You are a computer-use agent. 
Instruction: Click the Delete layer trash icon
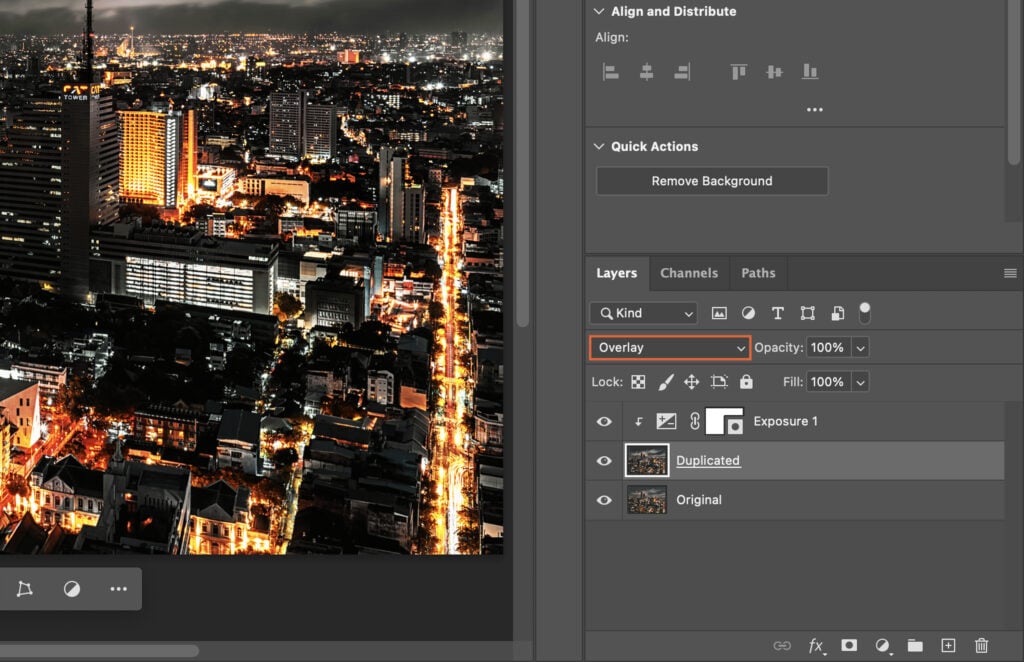coord(981,645)
